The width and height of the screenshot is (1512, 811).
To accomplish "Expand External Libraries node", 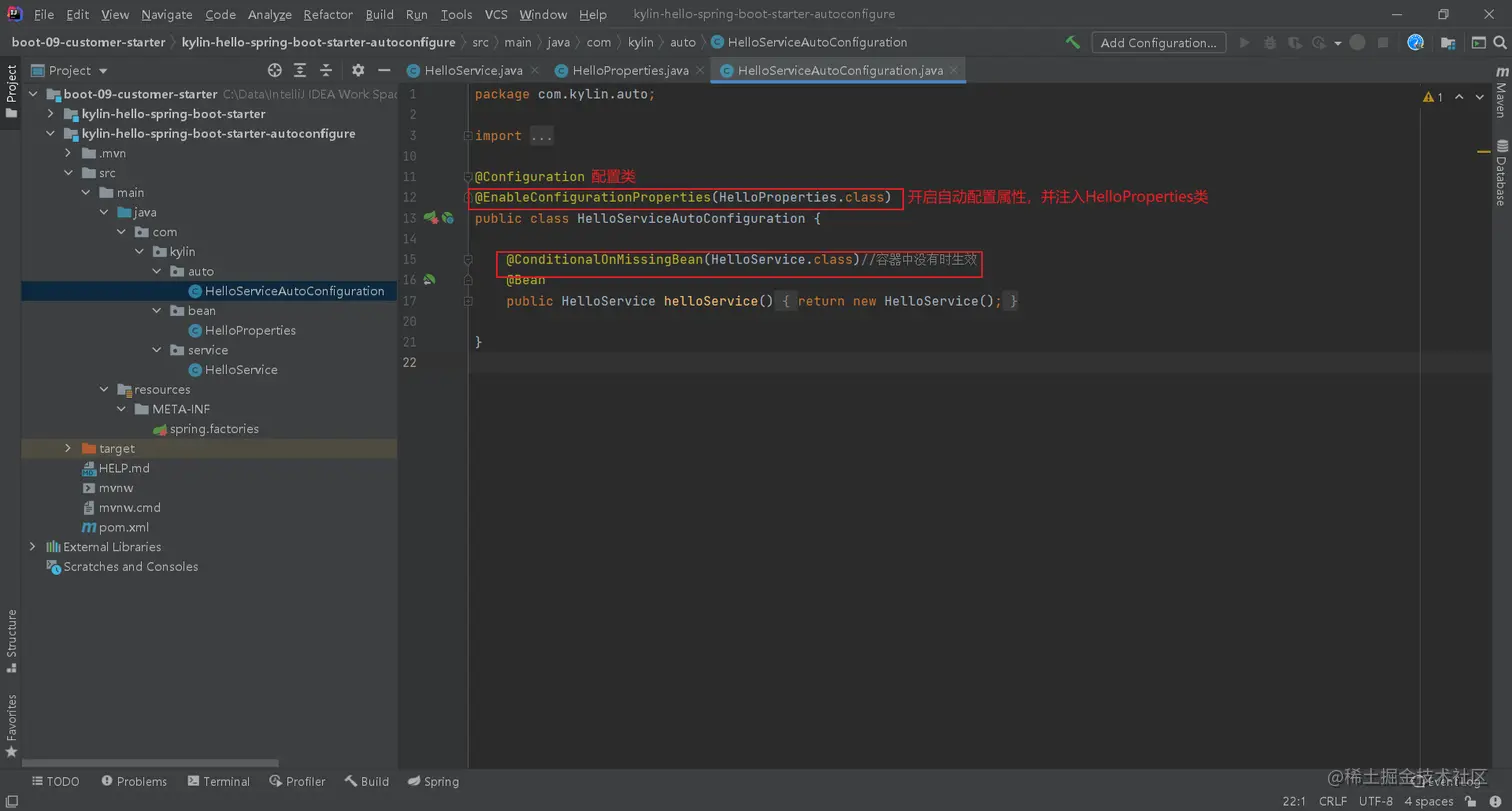I will coord(33,547).
